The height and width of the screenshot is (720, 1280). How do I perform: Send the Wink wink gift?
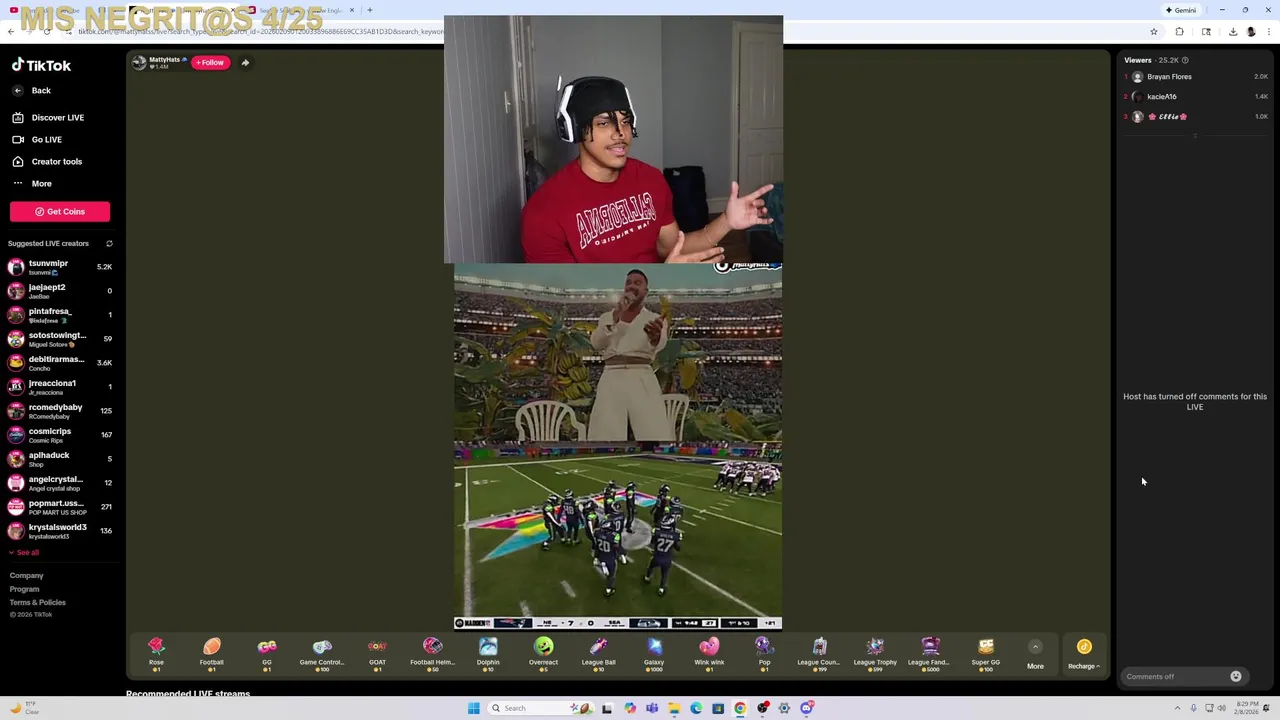pyautogui.click(x=709, y=654)
